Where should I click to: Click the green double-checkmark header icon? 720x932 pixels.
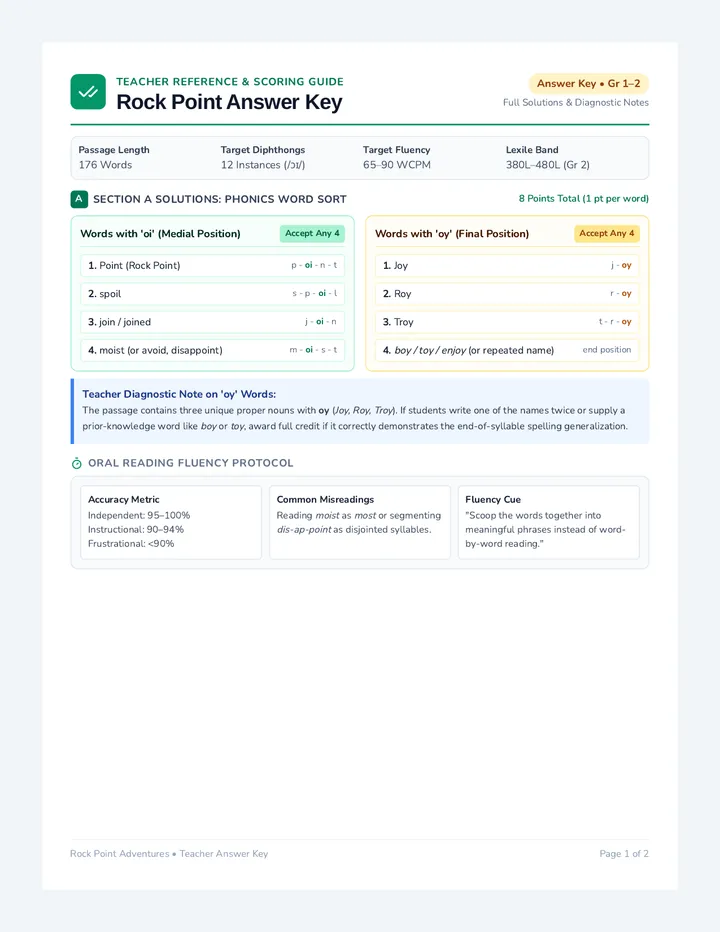(88, 92)
